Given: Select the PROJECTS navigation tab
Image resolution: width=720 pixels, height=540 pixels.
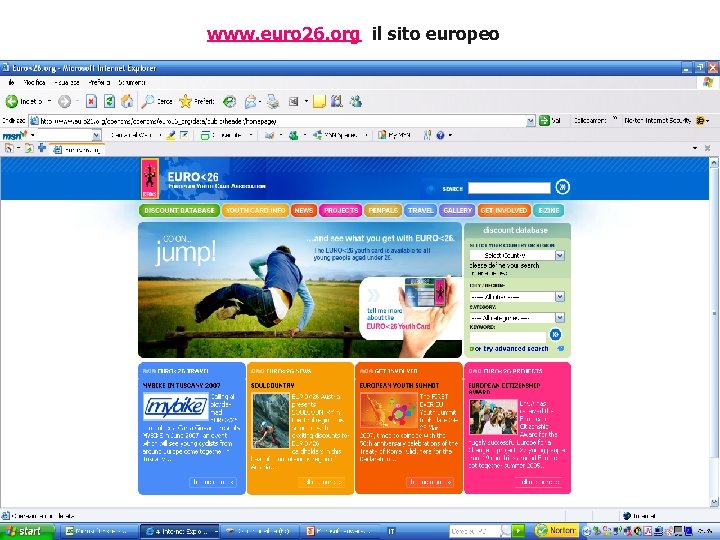Looking at the screenshot, I should click(x=341, y=210).
